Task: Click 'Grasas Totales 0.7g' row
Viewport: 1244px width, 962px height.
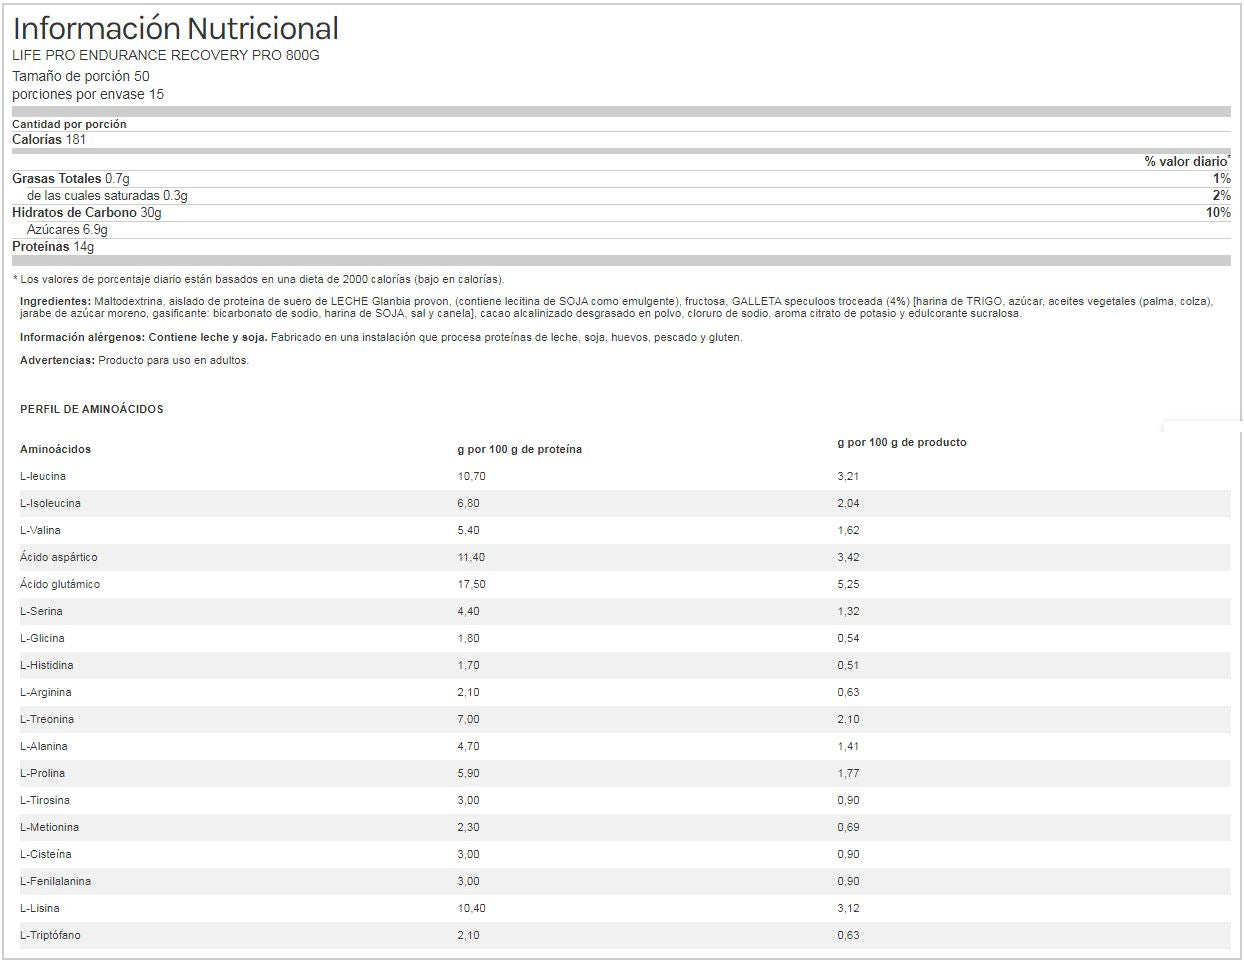Action: tap(621, 178)
